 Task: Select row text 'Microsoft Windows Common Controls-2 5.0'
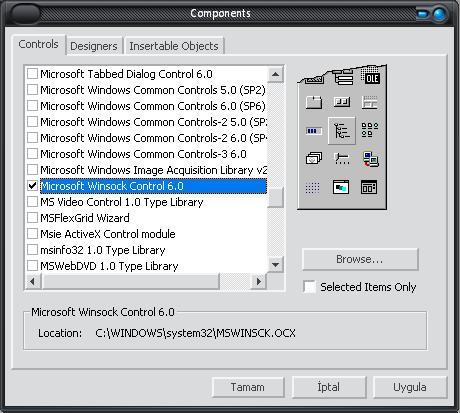tap(153, 122)
